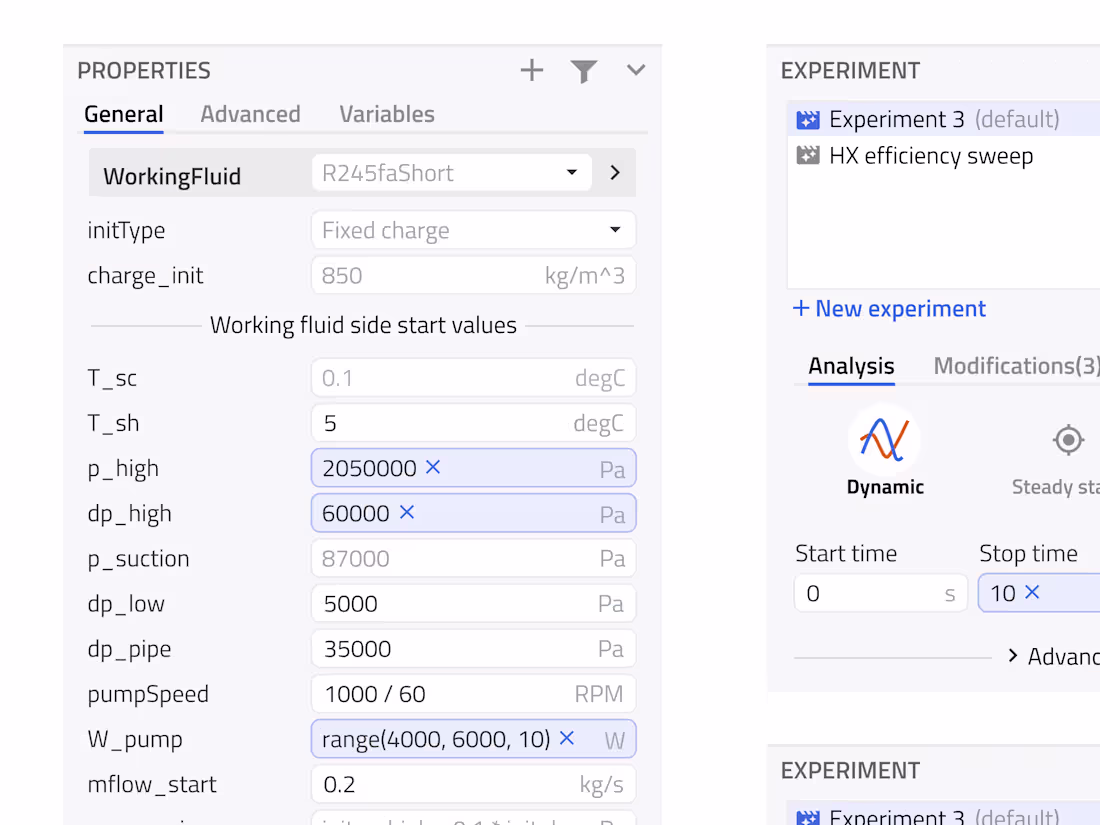
Task: Click the New experiment link
Action: [x=888, y=308]
